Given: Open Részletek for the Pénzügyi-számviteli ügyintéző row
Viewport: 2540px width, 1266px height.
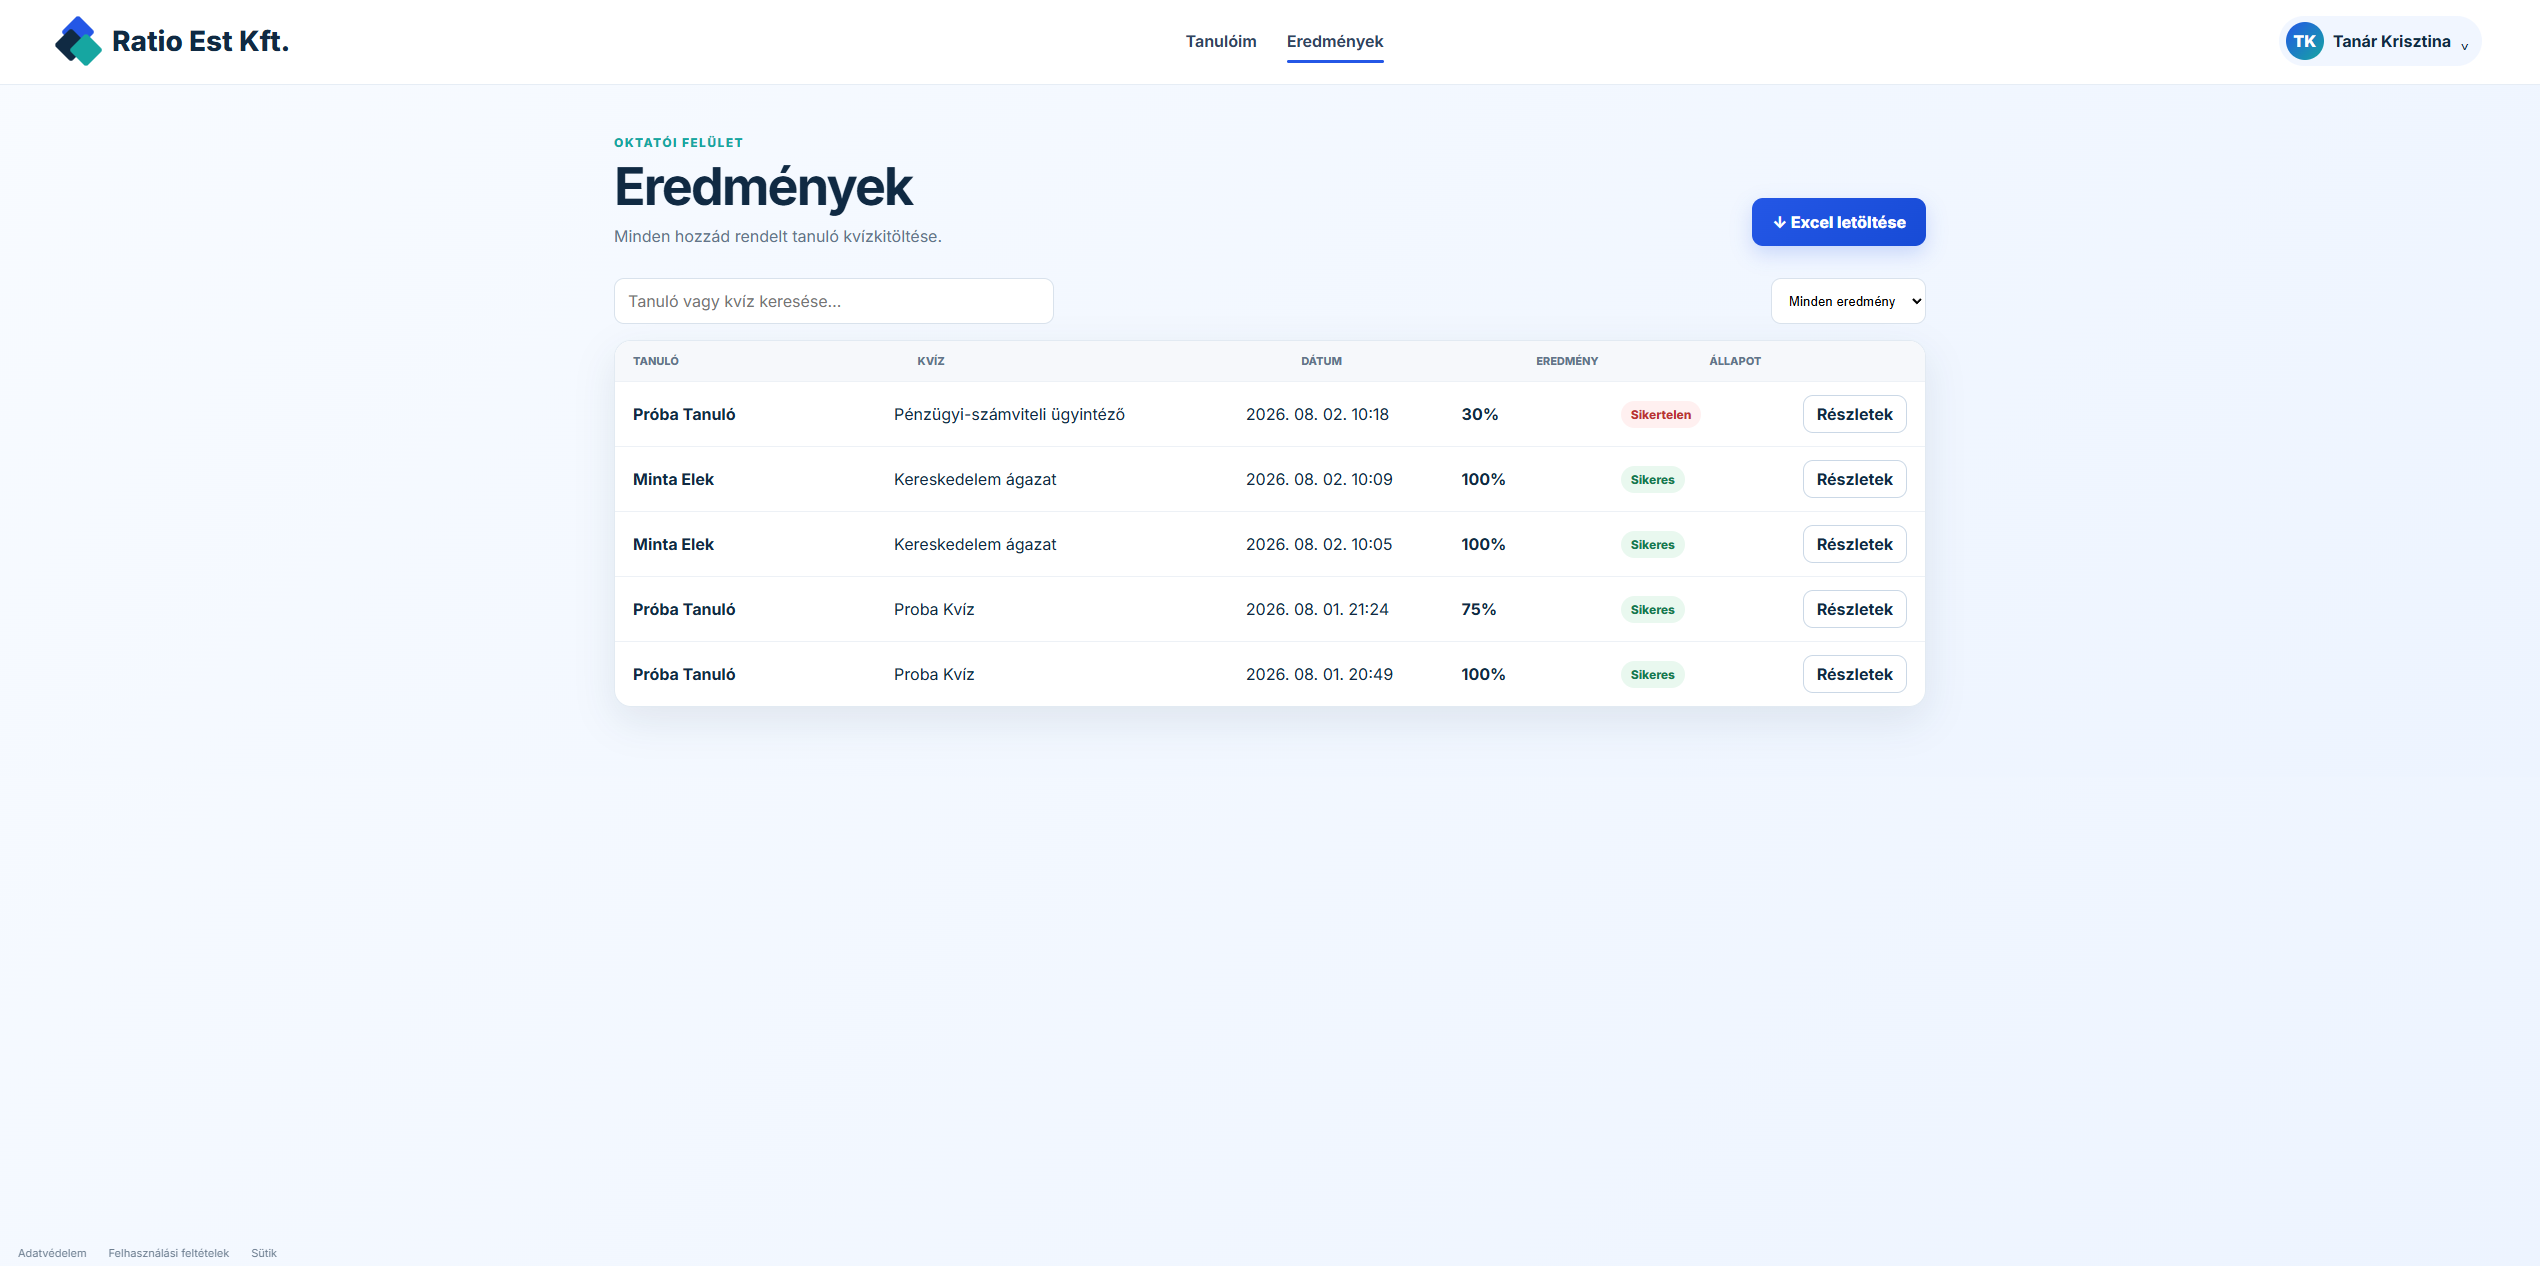Looking at the screenshot, I should (1854, 414).
